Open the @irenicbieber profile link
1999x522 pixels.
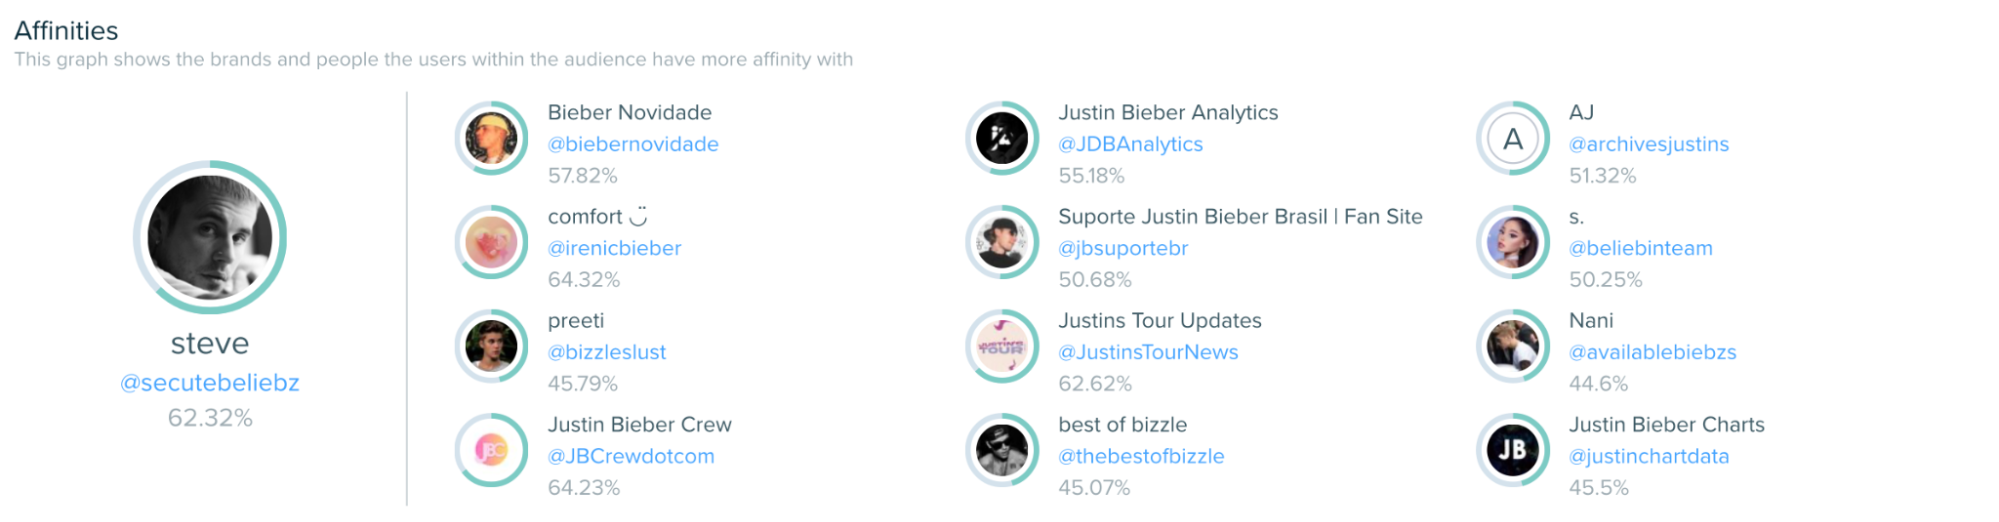tap(615, 248)
